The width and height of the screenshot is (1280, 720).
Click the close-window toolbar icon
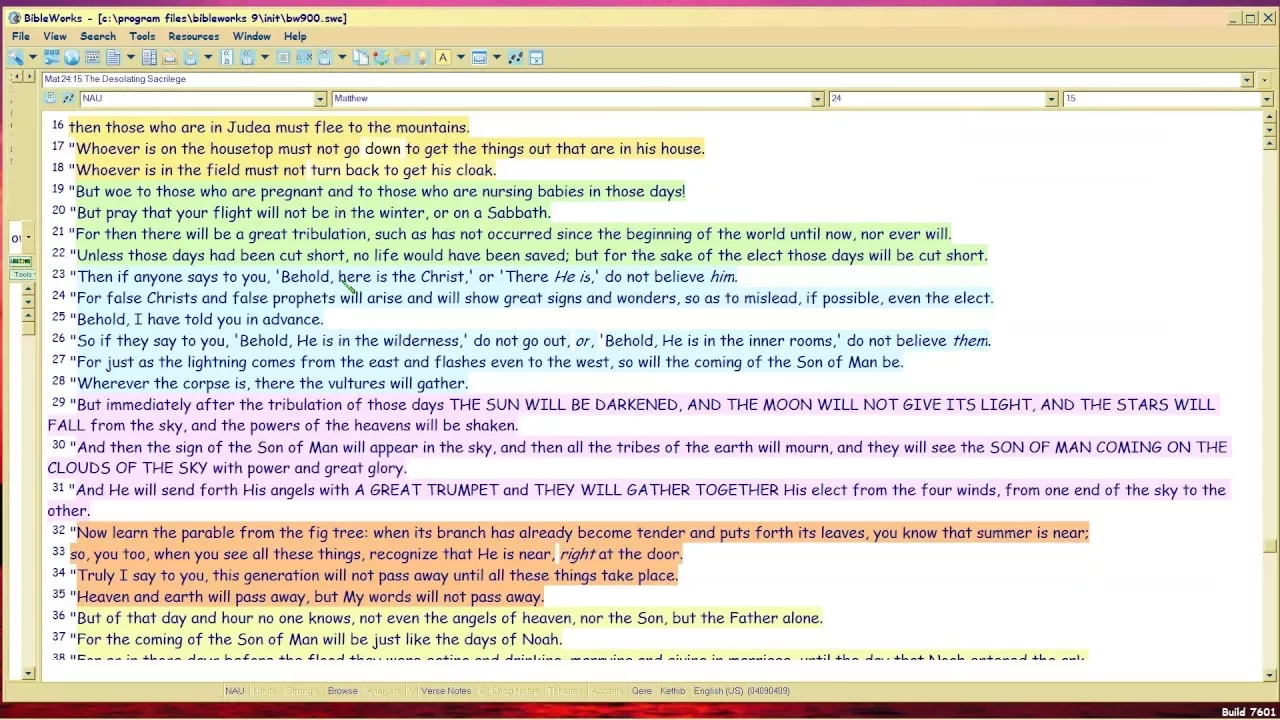[536, 58]
